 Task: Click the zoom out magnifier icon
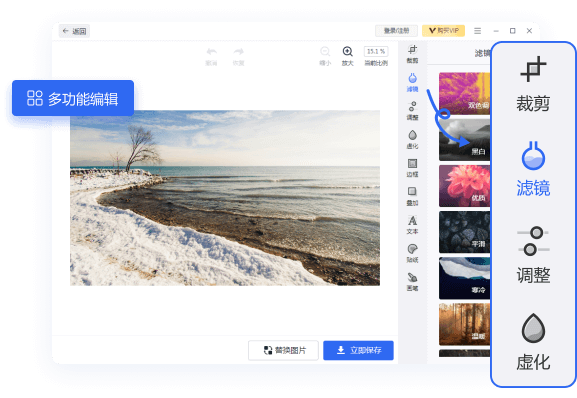[325, 56]
